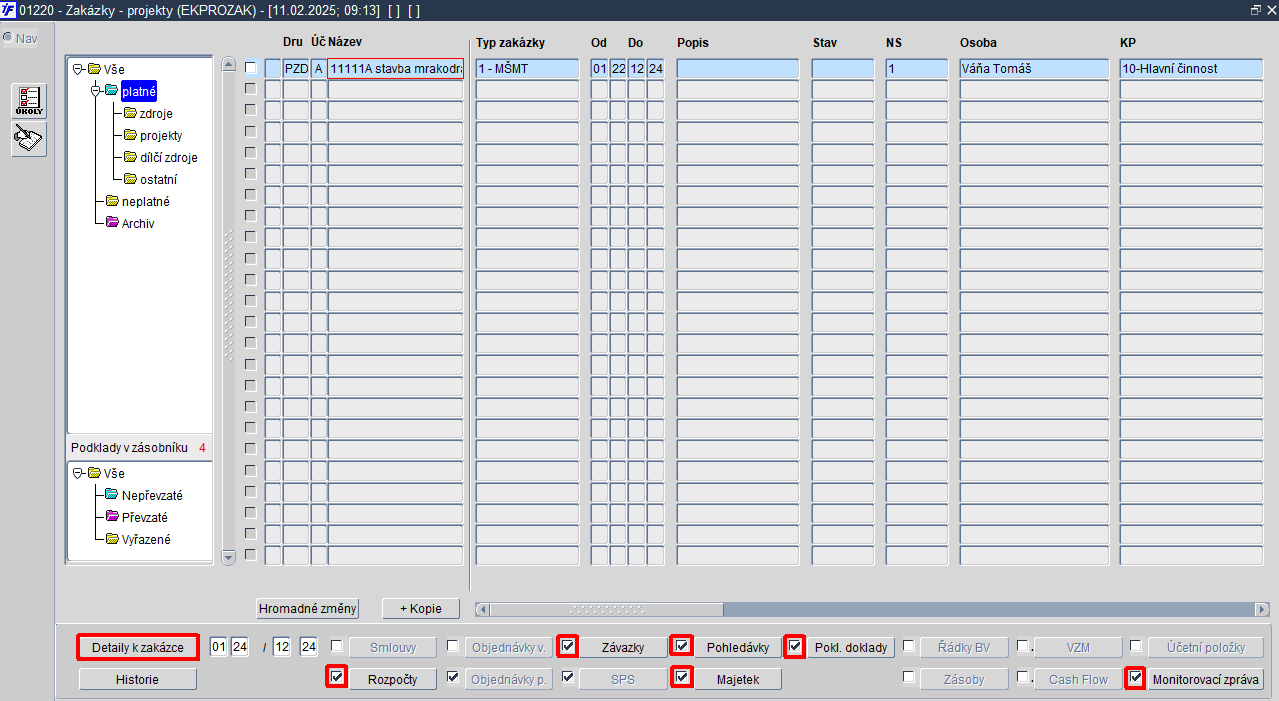Collapse the platné tree node
This screenshot has height=701, width=1279.
(96, 91)
